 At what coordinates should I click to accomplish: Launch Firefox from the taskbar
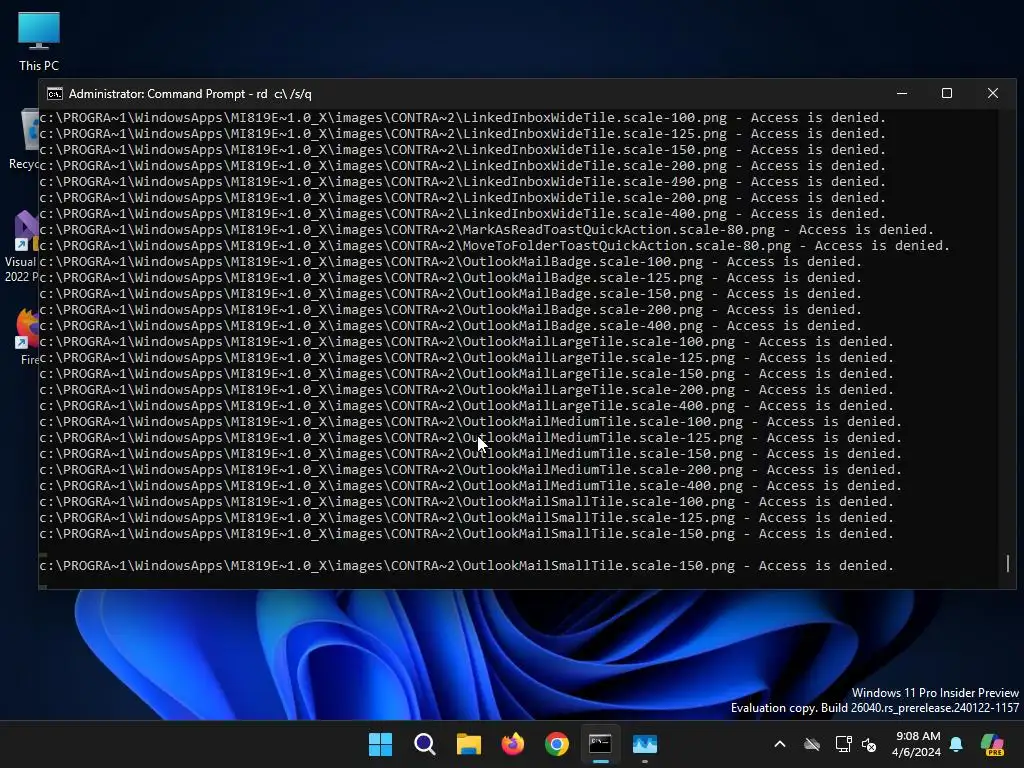(x=513, y=744)
